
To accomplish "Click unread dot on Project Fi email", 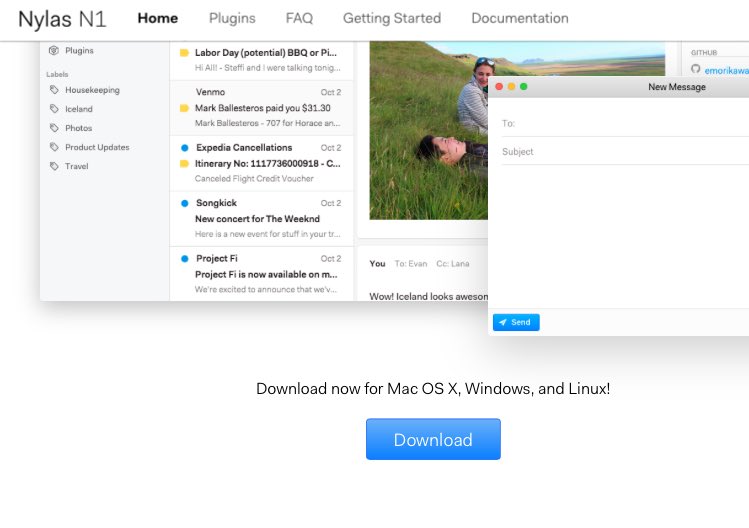I will pyautogui.click(x=184, y=259).
